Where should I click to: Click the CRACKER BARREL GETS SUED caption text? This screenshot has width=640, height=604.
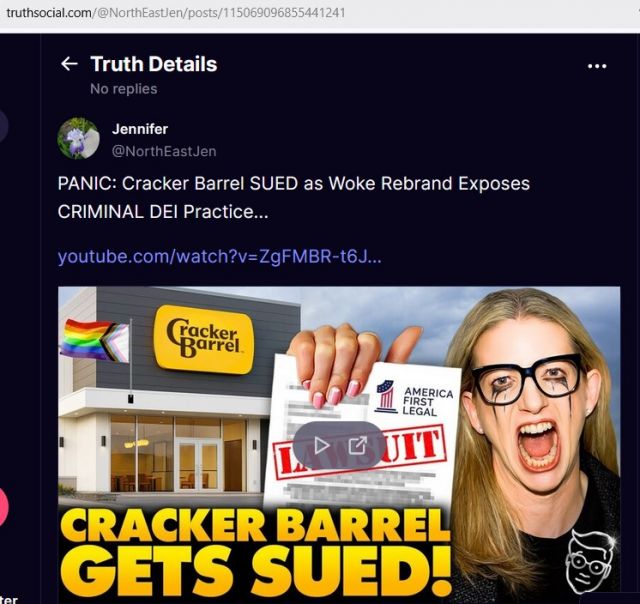(256, 553)
